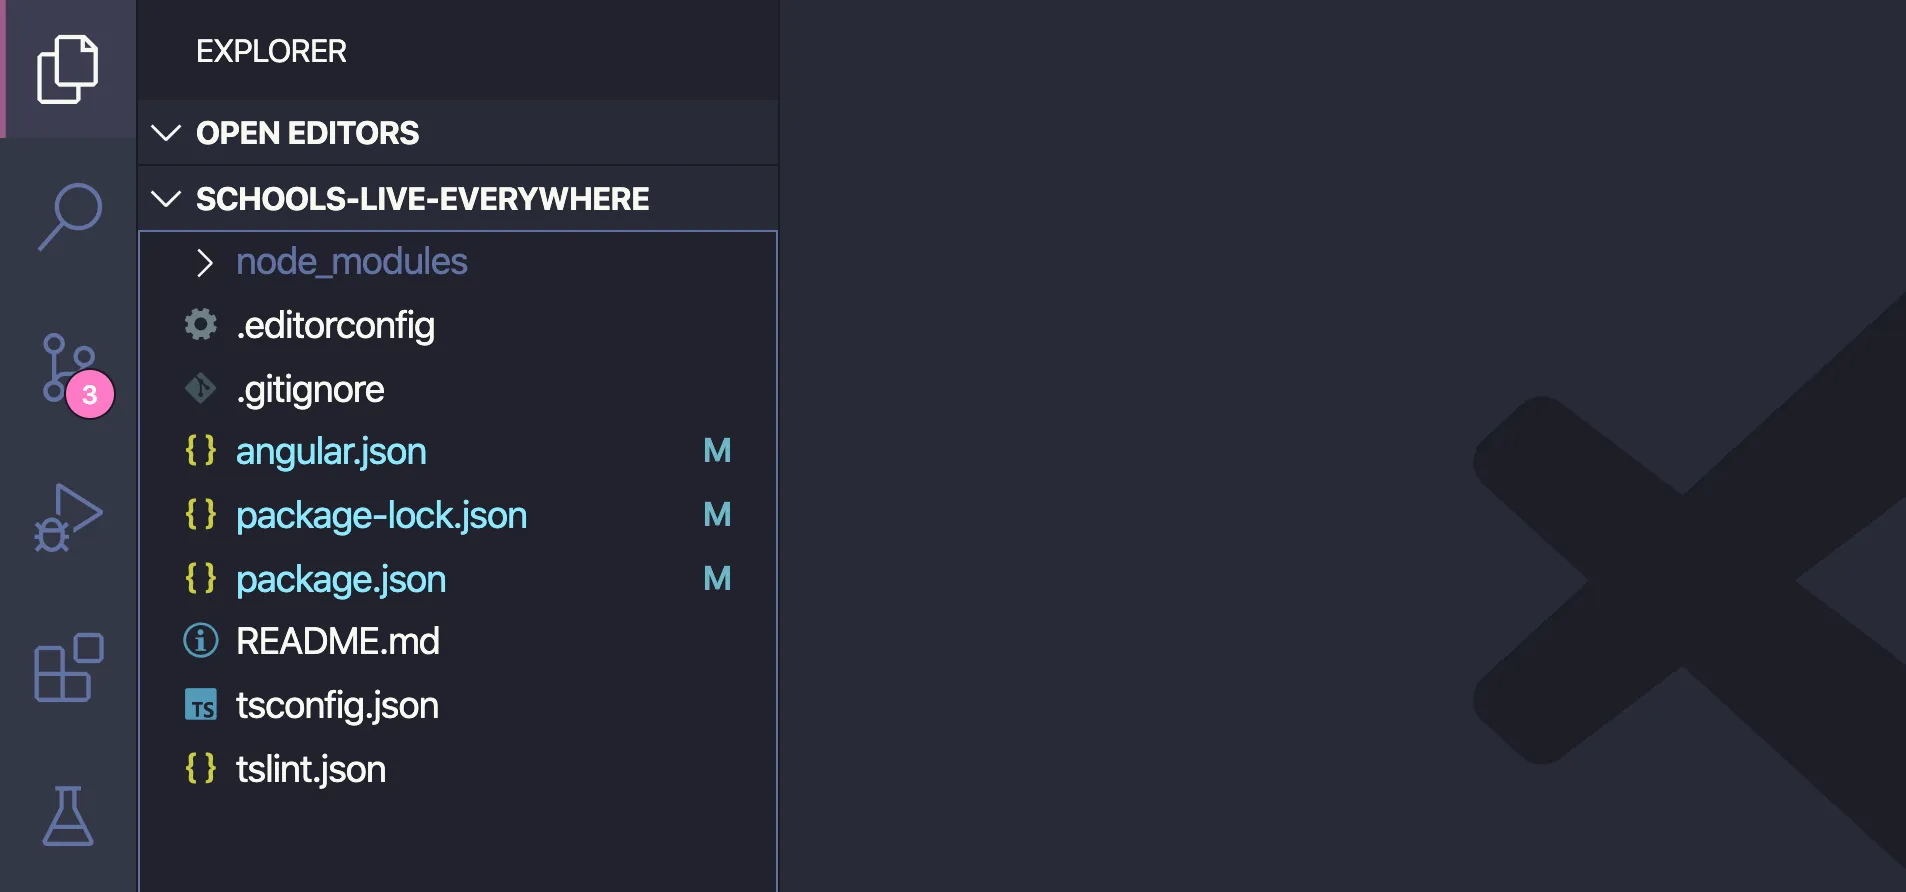Viewport: 1906px width, 892px height.
Task: Open package.json file
Action: (x=458, y=580)
